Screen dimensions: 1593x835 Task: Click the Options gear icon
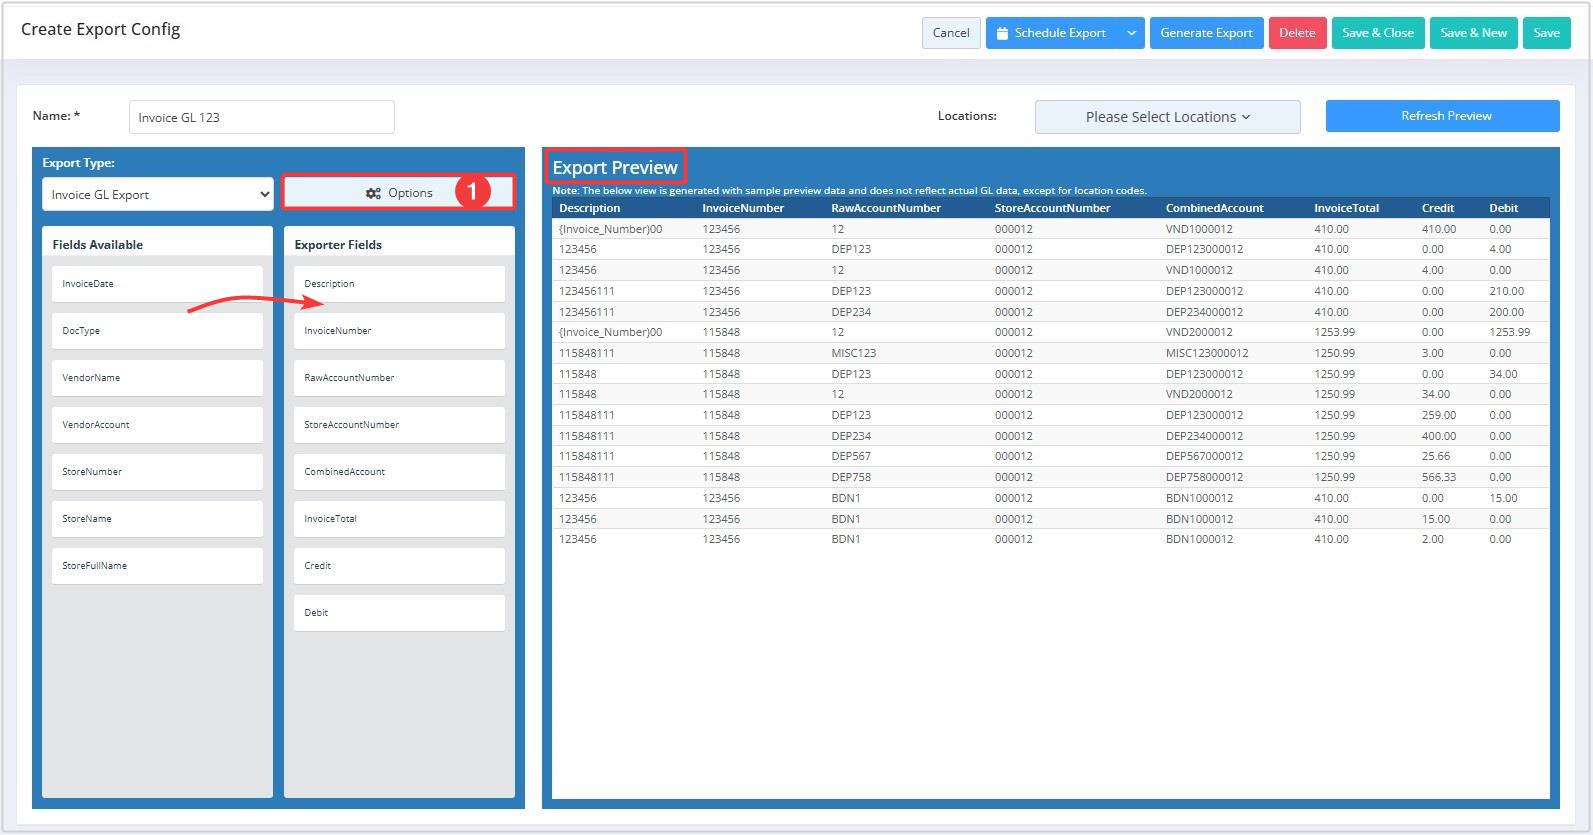[x=373, y=193]
